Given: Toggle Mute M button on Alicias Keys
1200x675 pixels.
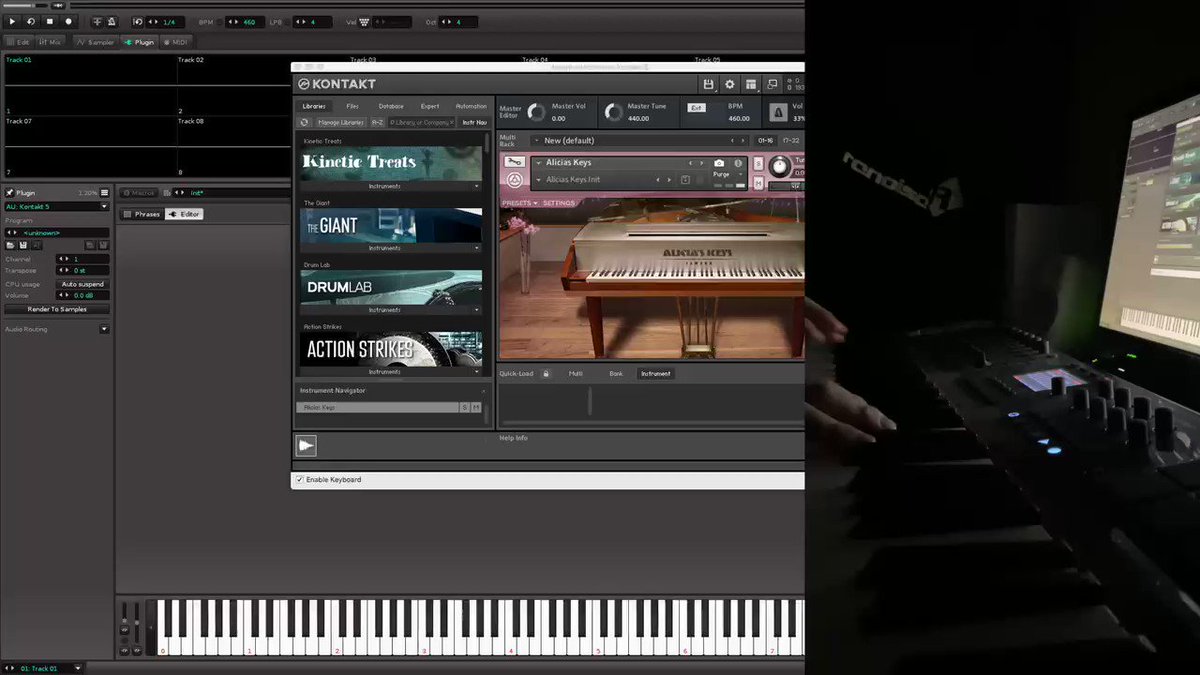Looking at the screenshot, I should [758, 182].
